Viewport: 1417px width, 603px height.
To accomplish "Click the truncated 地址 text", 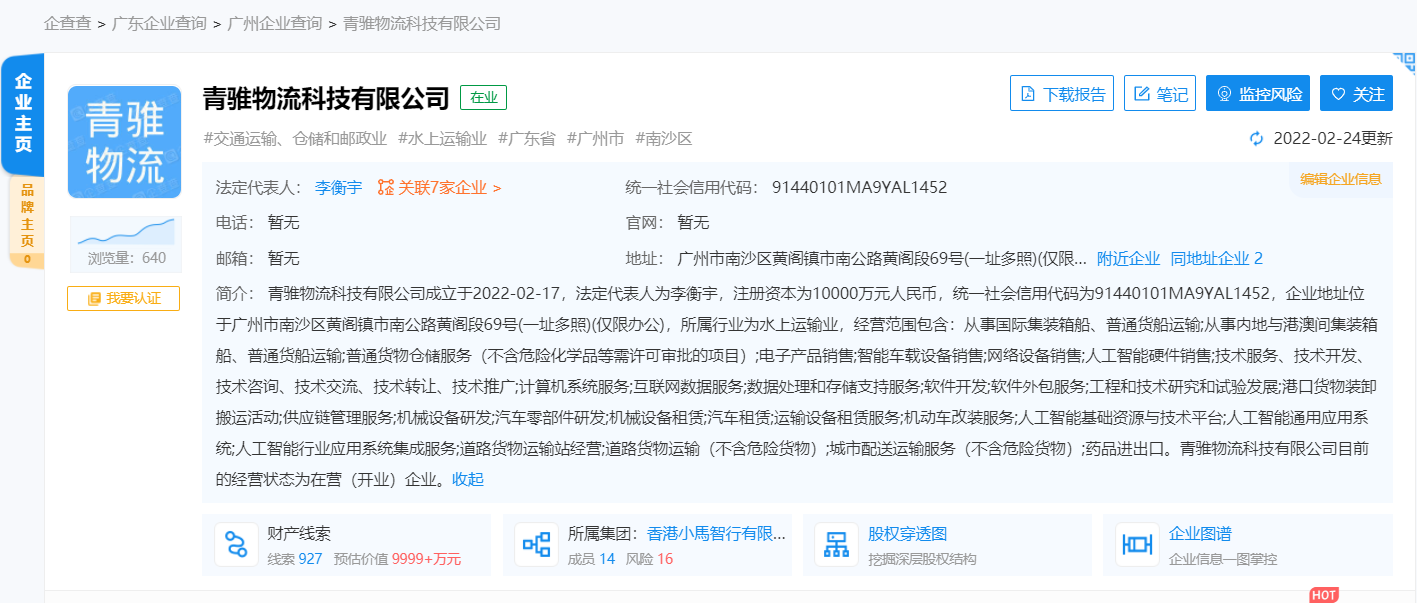I will 881,258.
